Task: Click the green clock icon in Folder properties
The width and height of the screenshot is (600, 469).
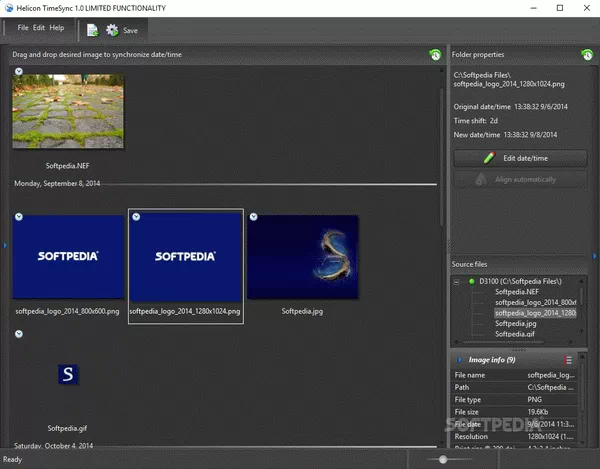Action: click(x=587, y=55)
